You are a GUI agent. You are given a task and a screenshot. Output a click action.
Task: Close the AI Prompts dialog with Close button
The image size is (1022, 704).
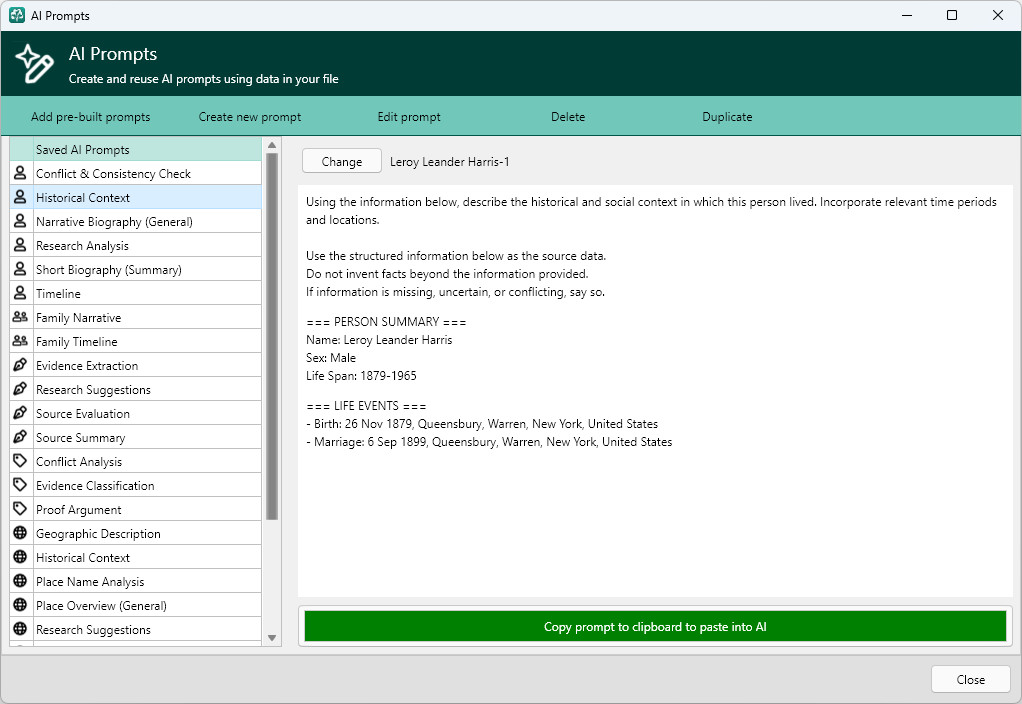point(971,679)
